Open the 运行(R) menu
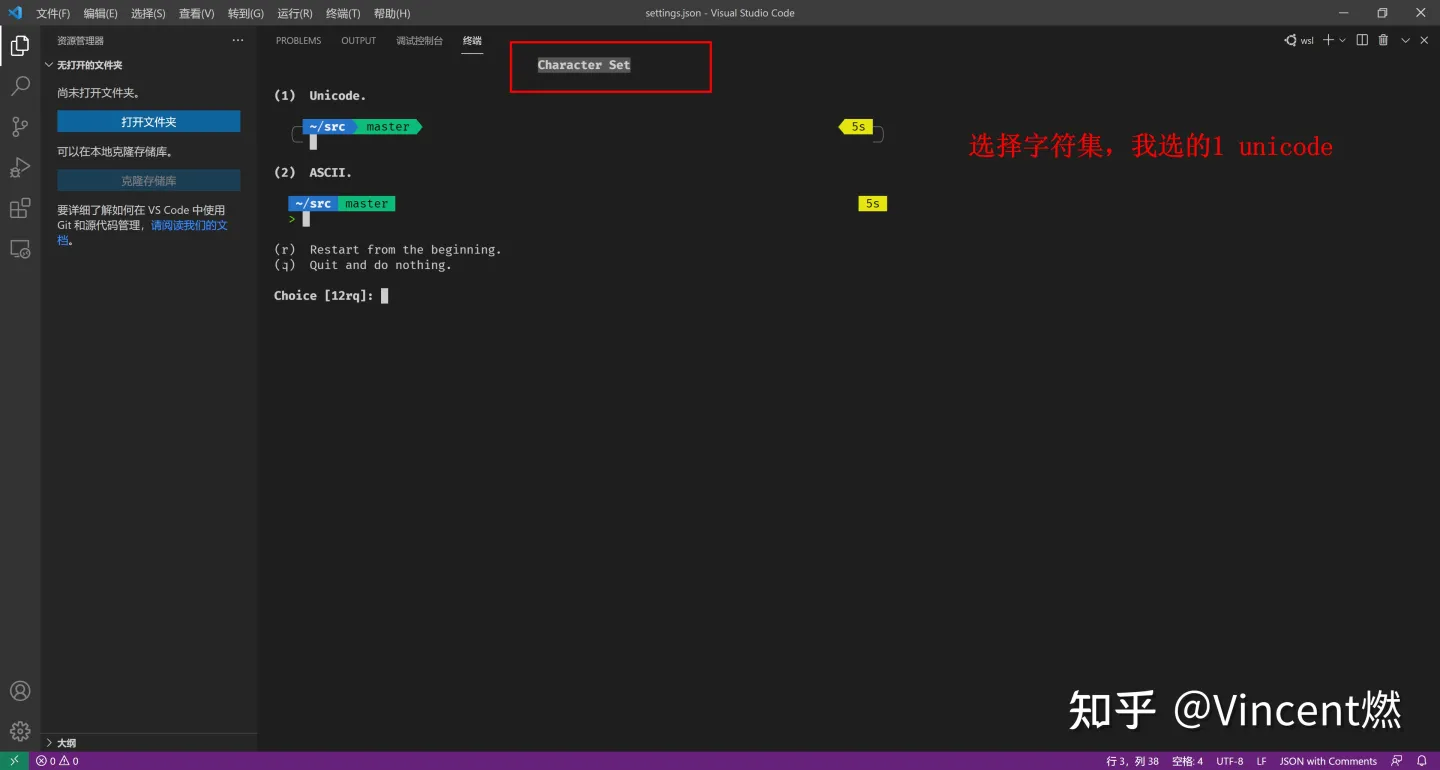 [294, 13]
